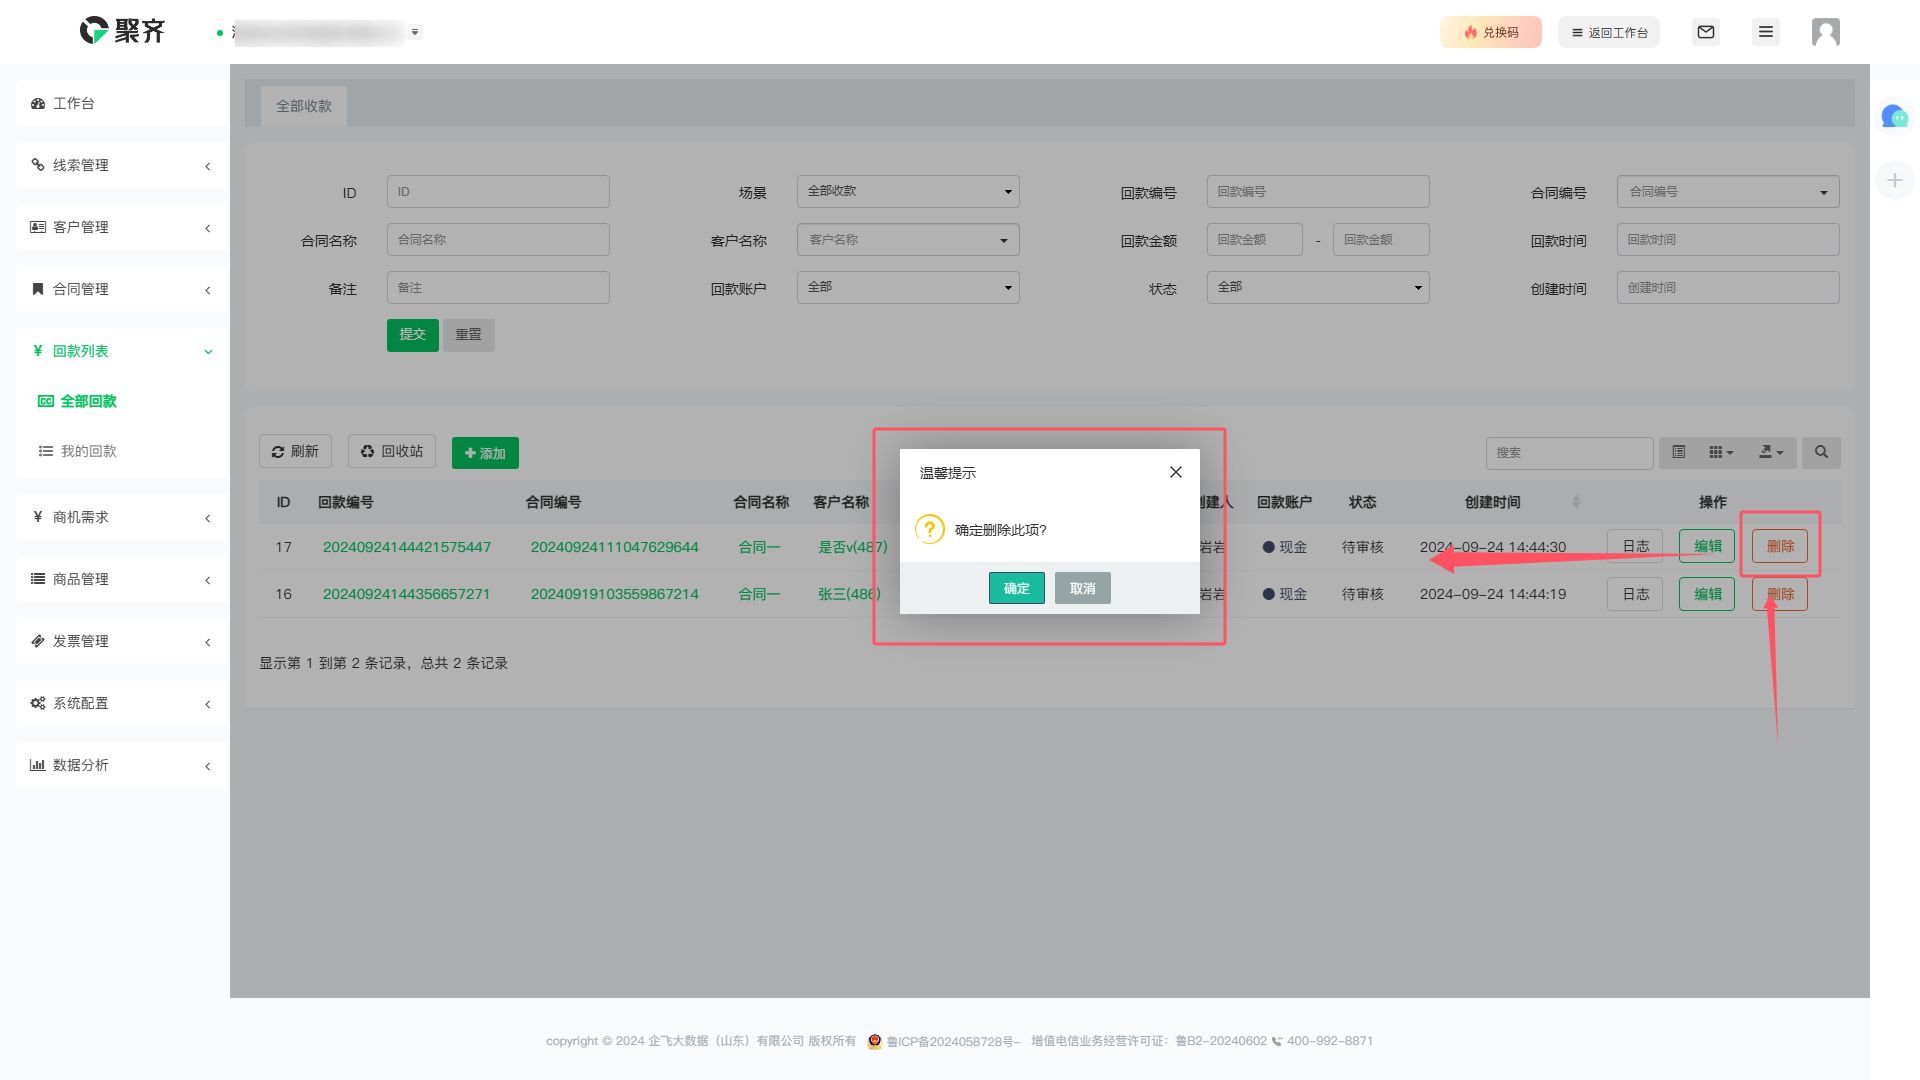This screenshot has width=1920, height=1080.
Task: Expand 商品管理 menu
Action: tap(122, 579)
